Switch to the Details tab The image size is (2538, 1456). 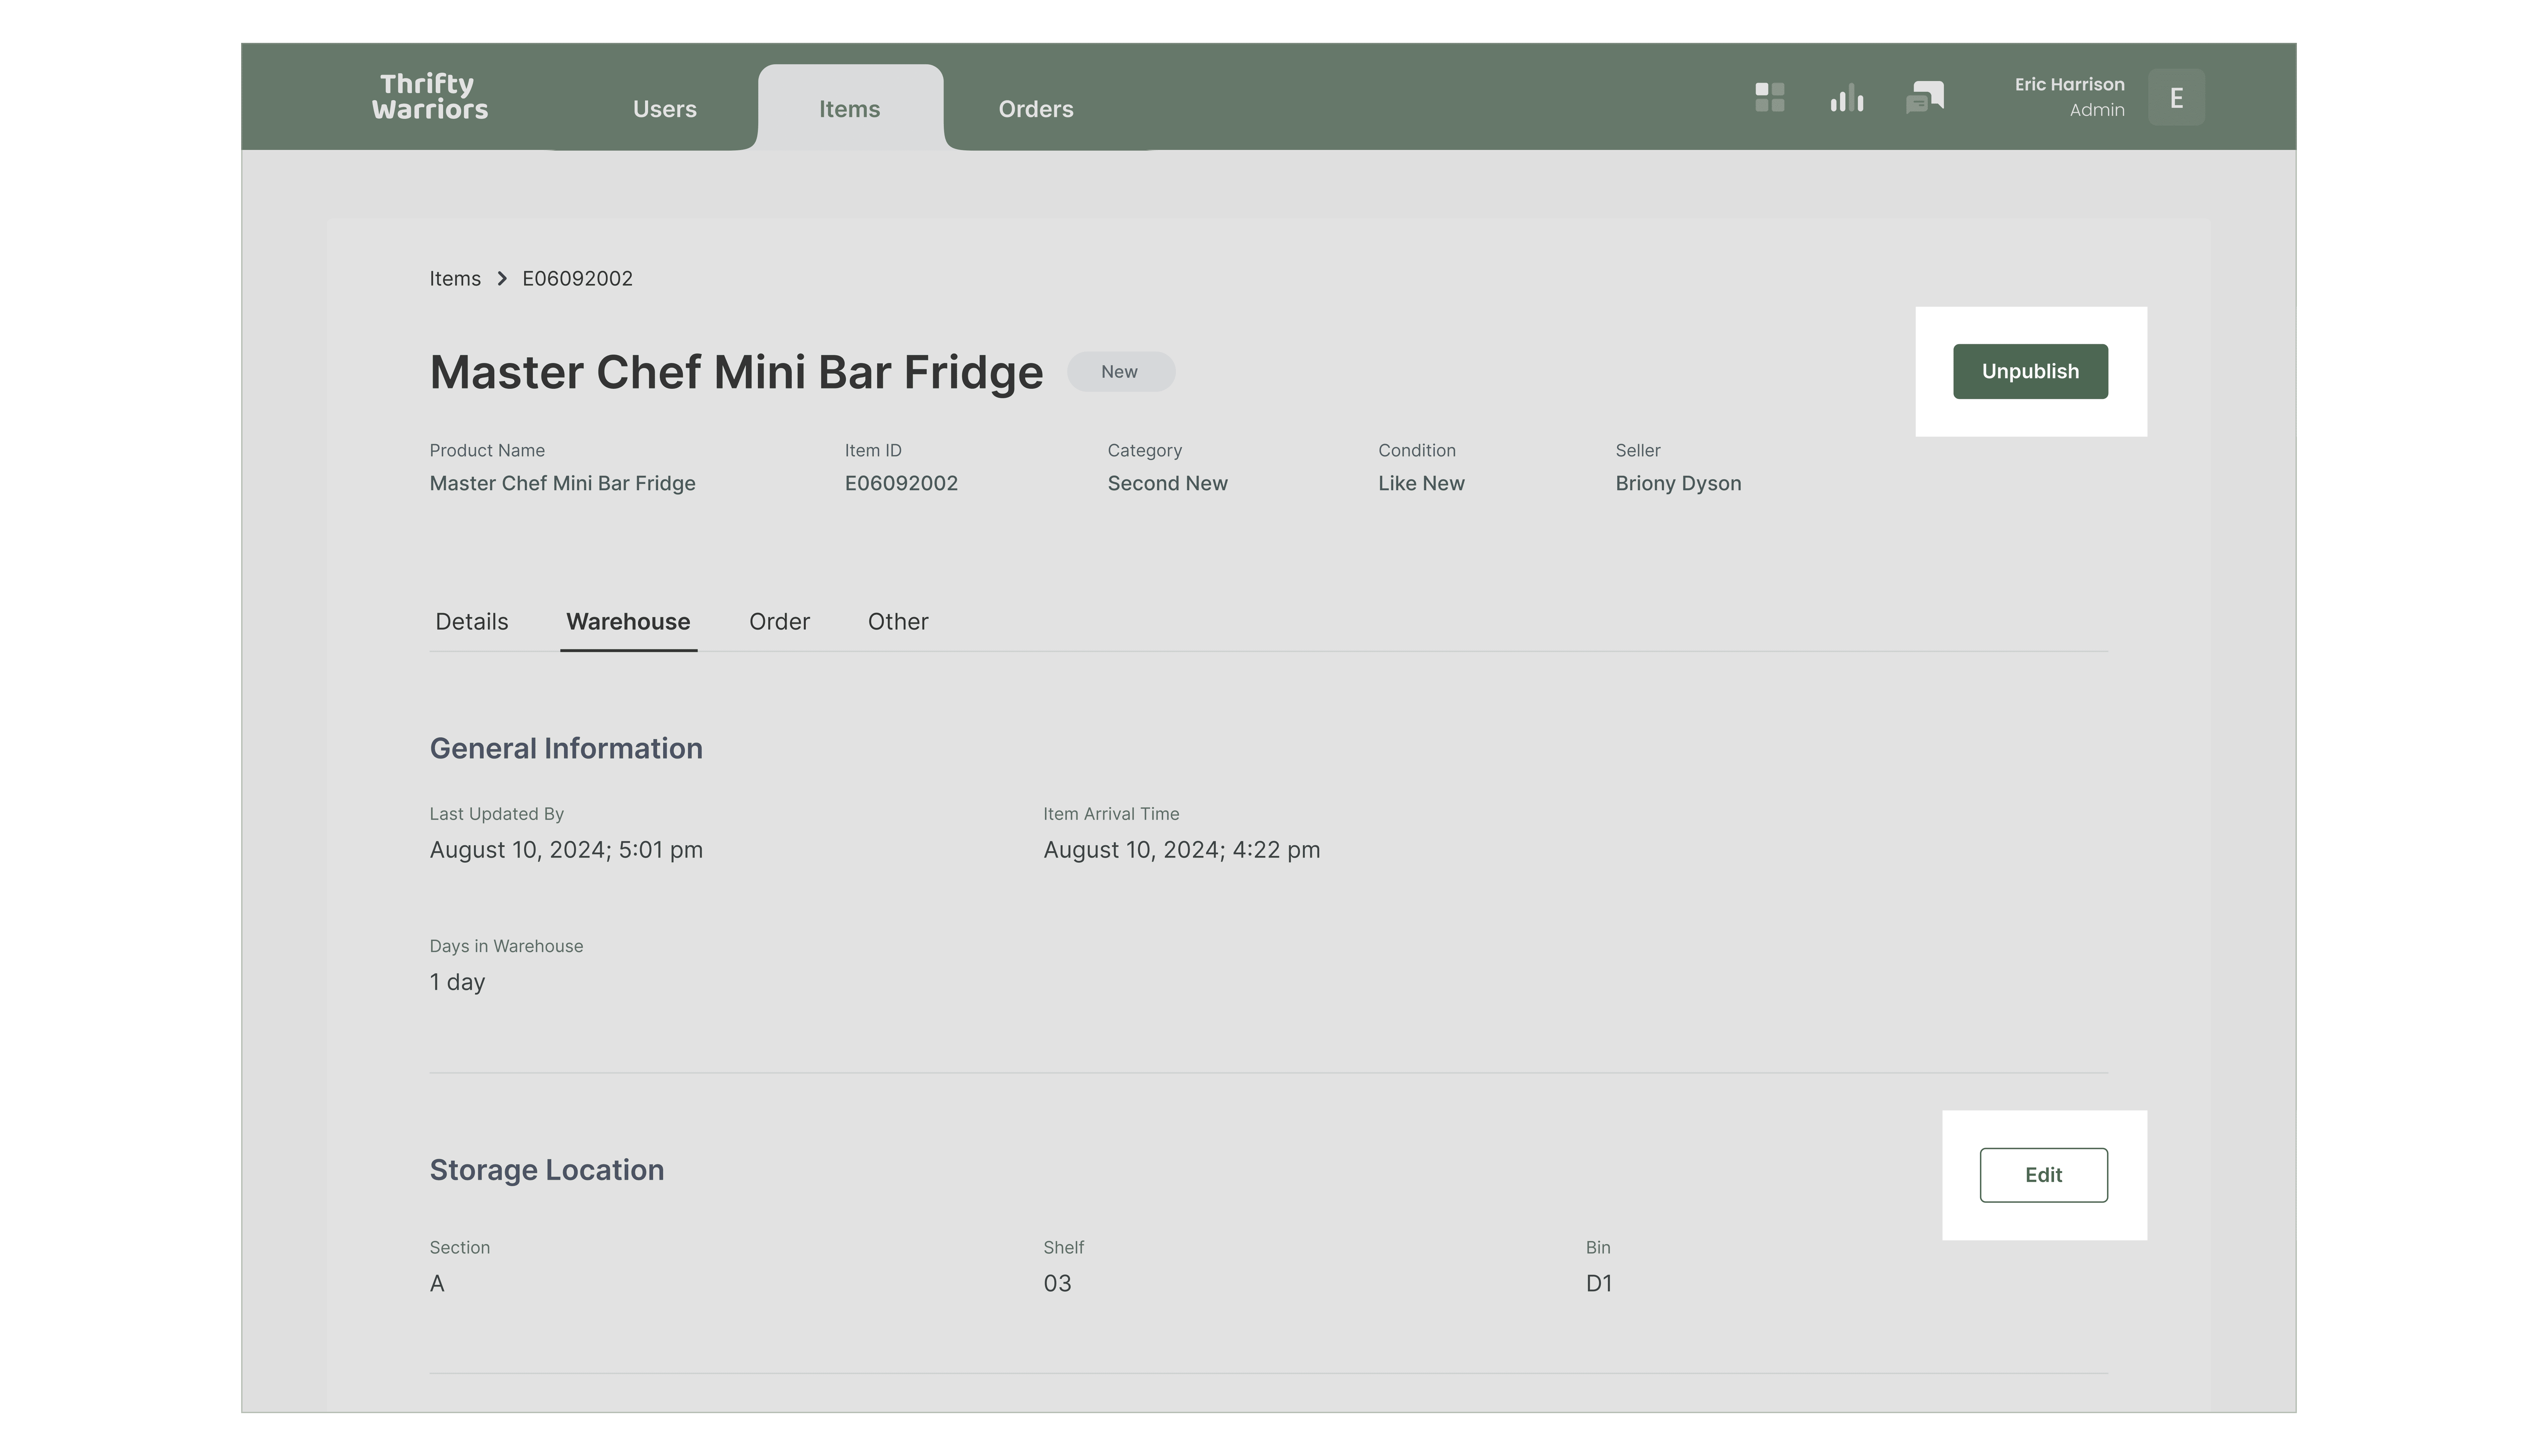pyautogui.click(x=472, y=622)
